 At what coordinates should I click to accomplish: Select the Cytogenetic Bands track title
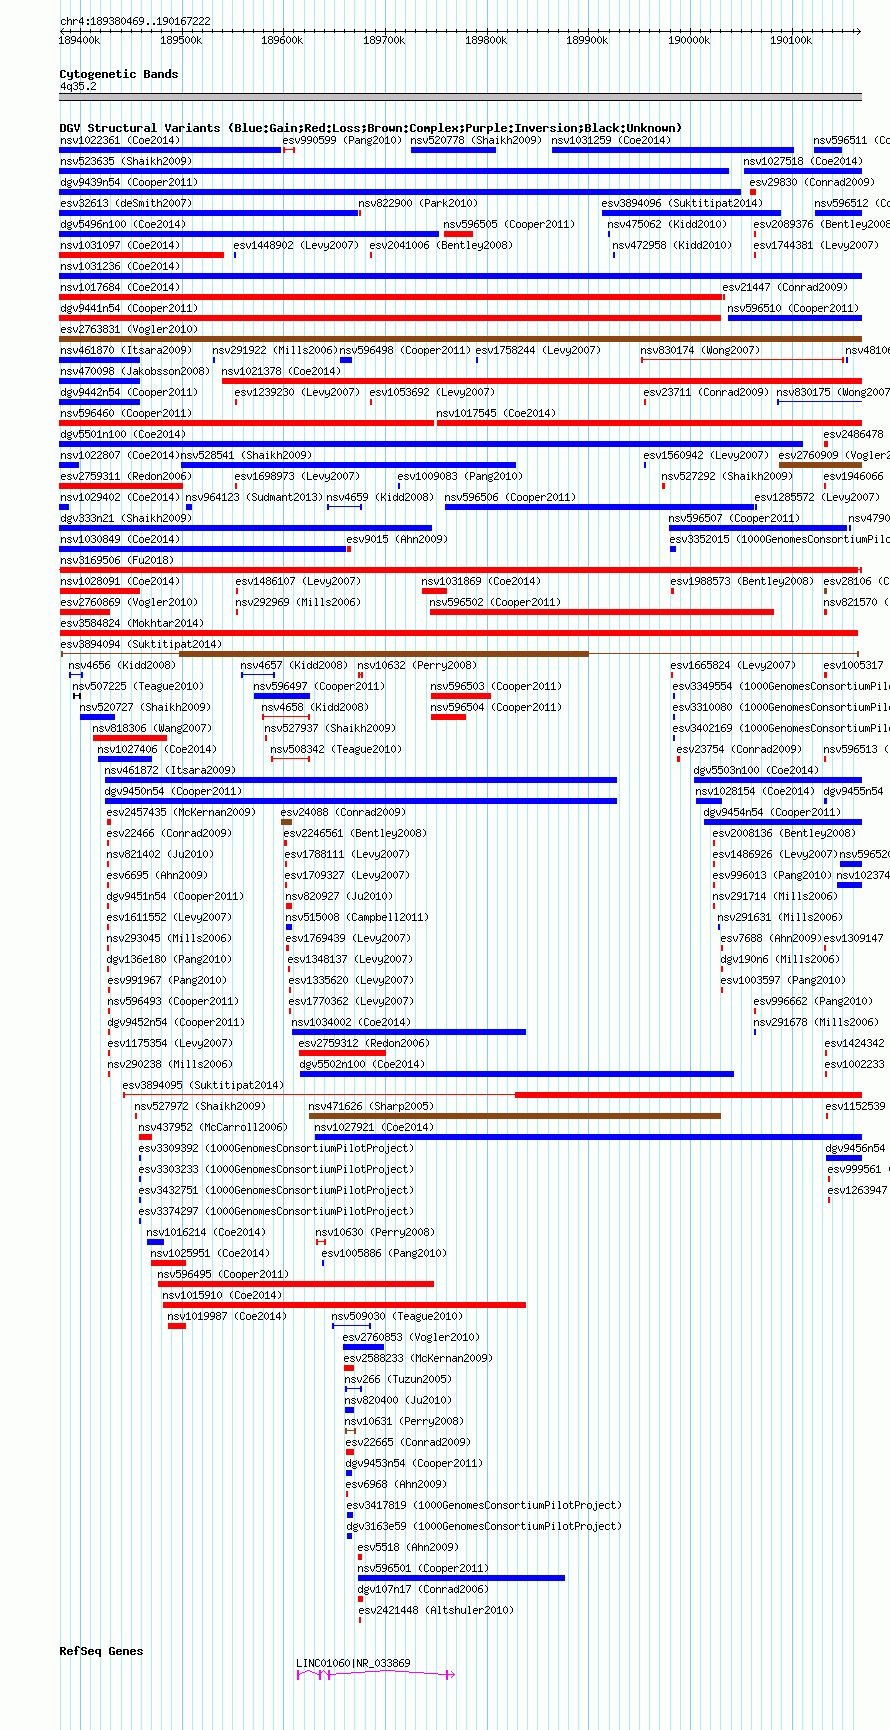(x=119, y=74)
